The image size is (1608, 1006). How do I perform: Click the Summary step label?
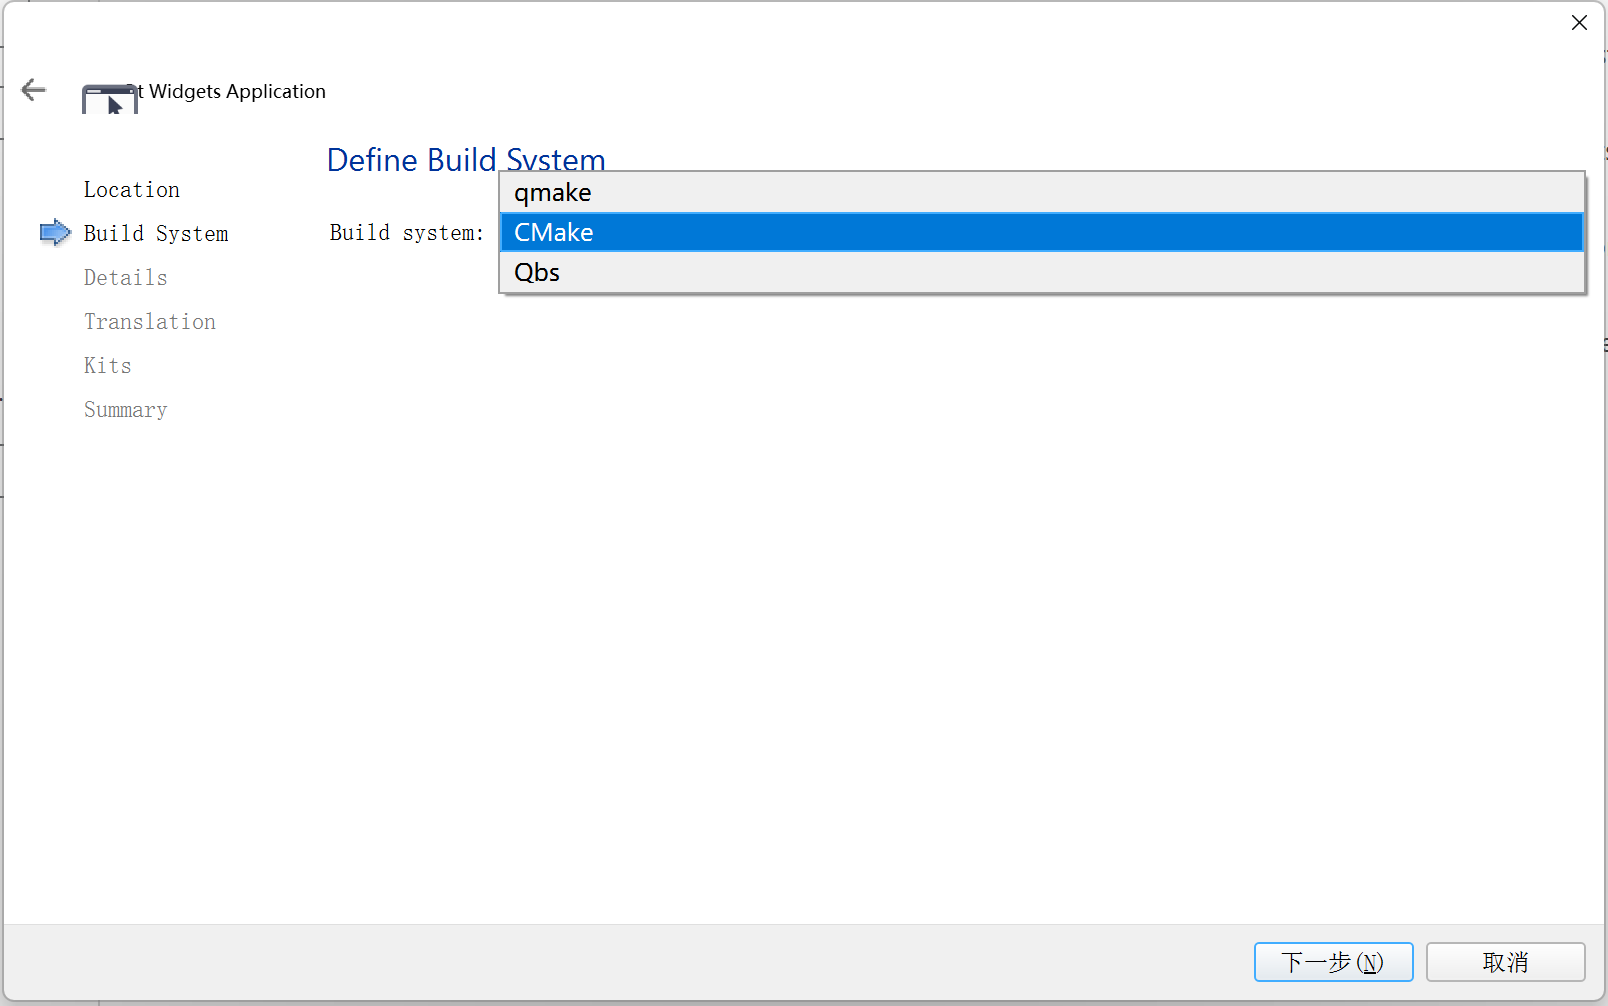click(x=126, y=410)
